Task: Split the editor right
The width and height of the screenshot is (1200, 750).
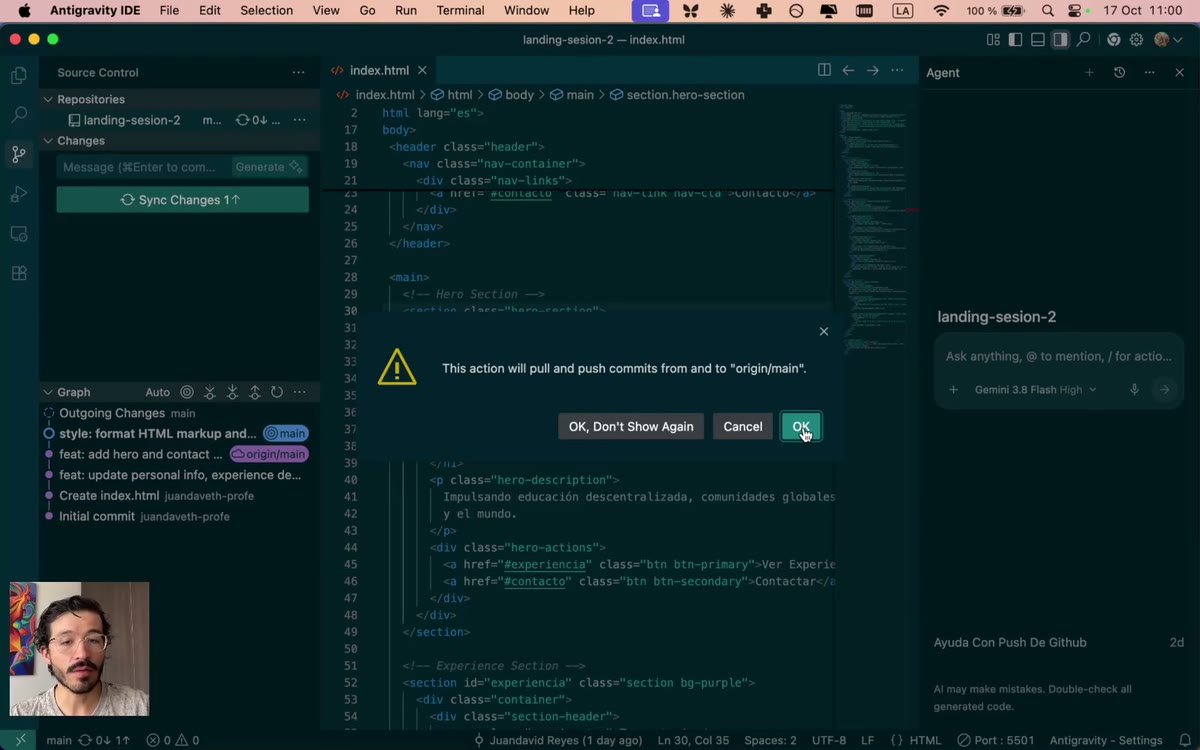Action: [x=824, y=70]
